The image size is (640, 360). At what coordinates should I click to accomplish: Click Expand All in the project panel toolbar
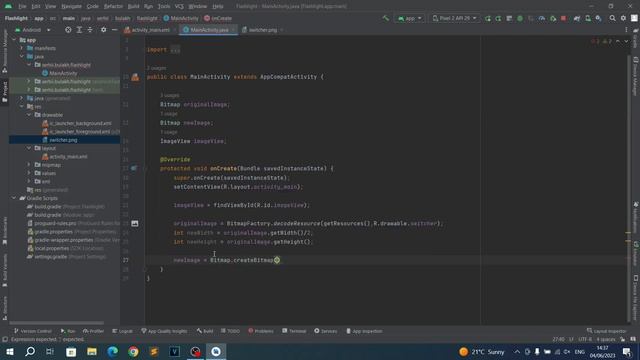(x=79, y=30)
